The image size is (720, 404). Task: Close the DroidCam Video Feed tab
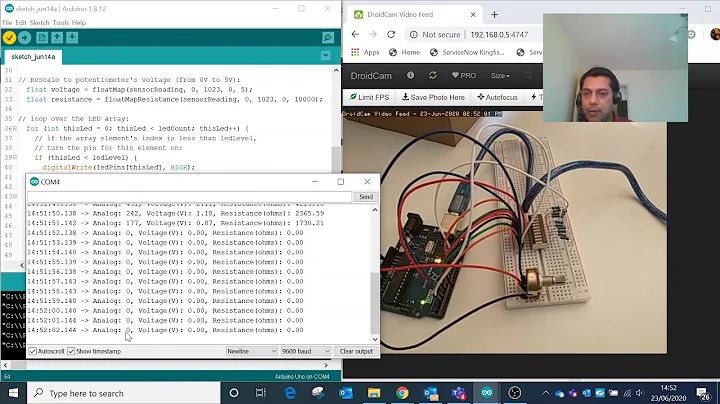pos(473,15)
